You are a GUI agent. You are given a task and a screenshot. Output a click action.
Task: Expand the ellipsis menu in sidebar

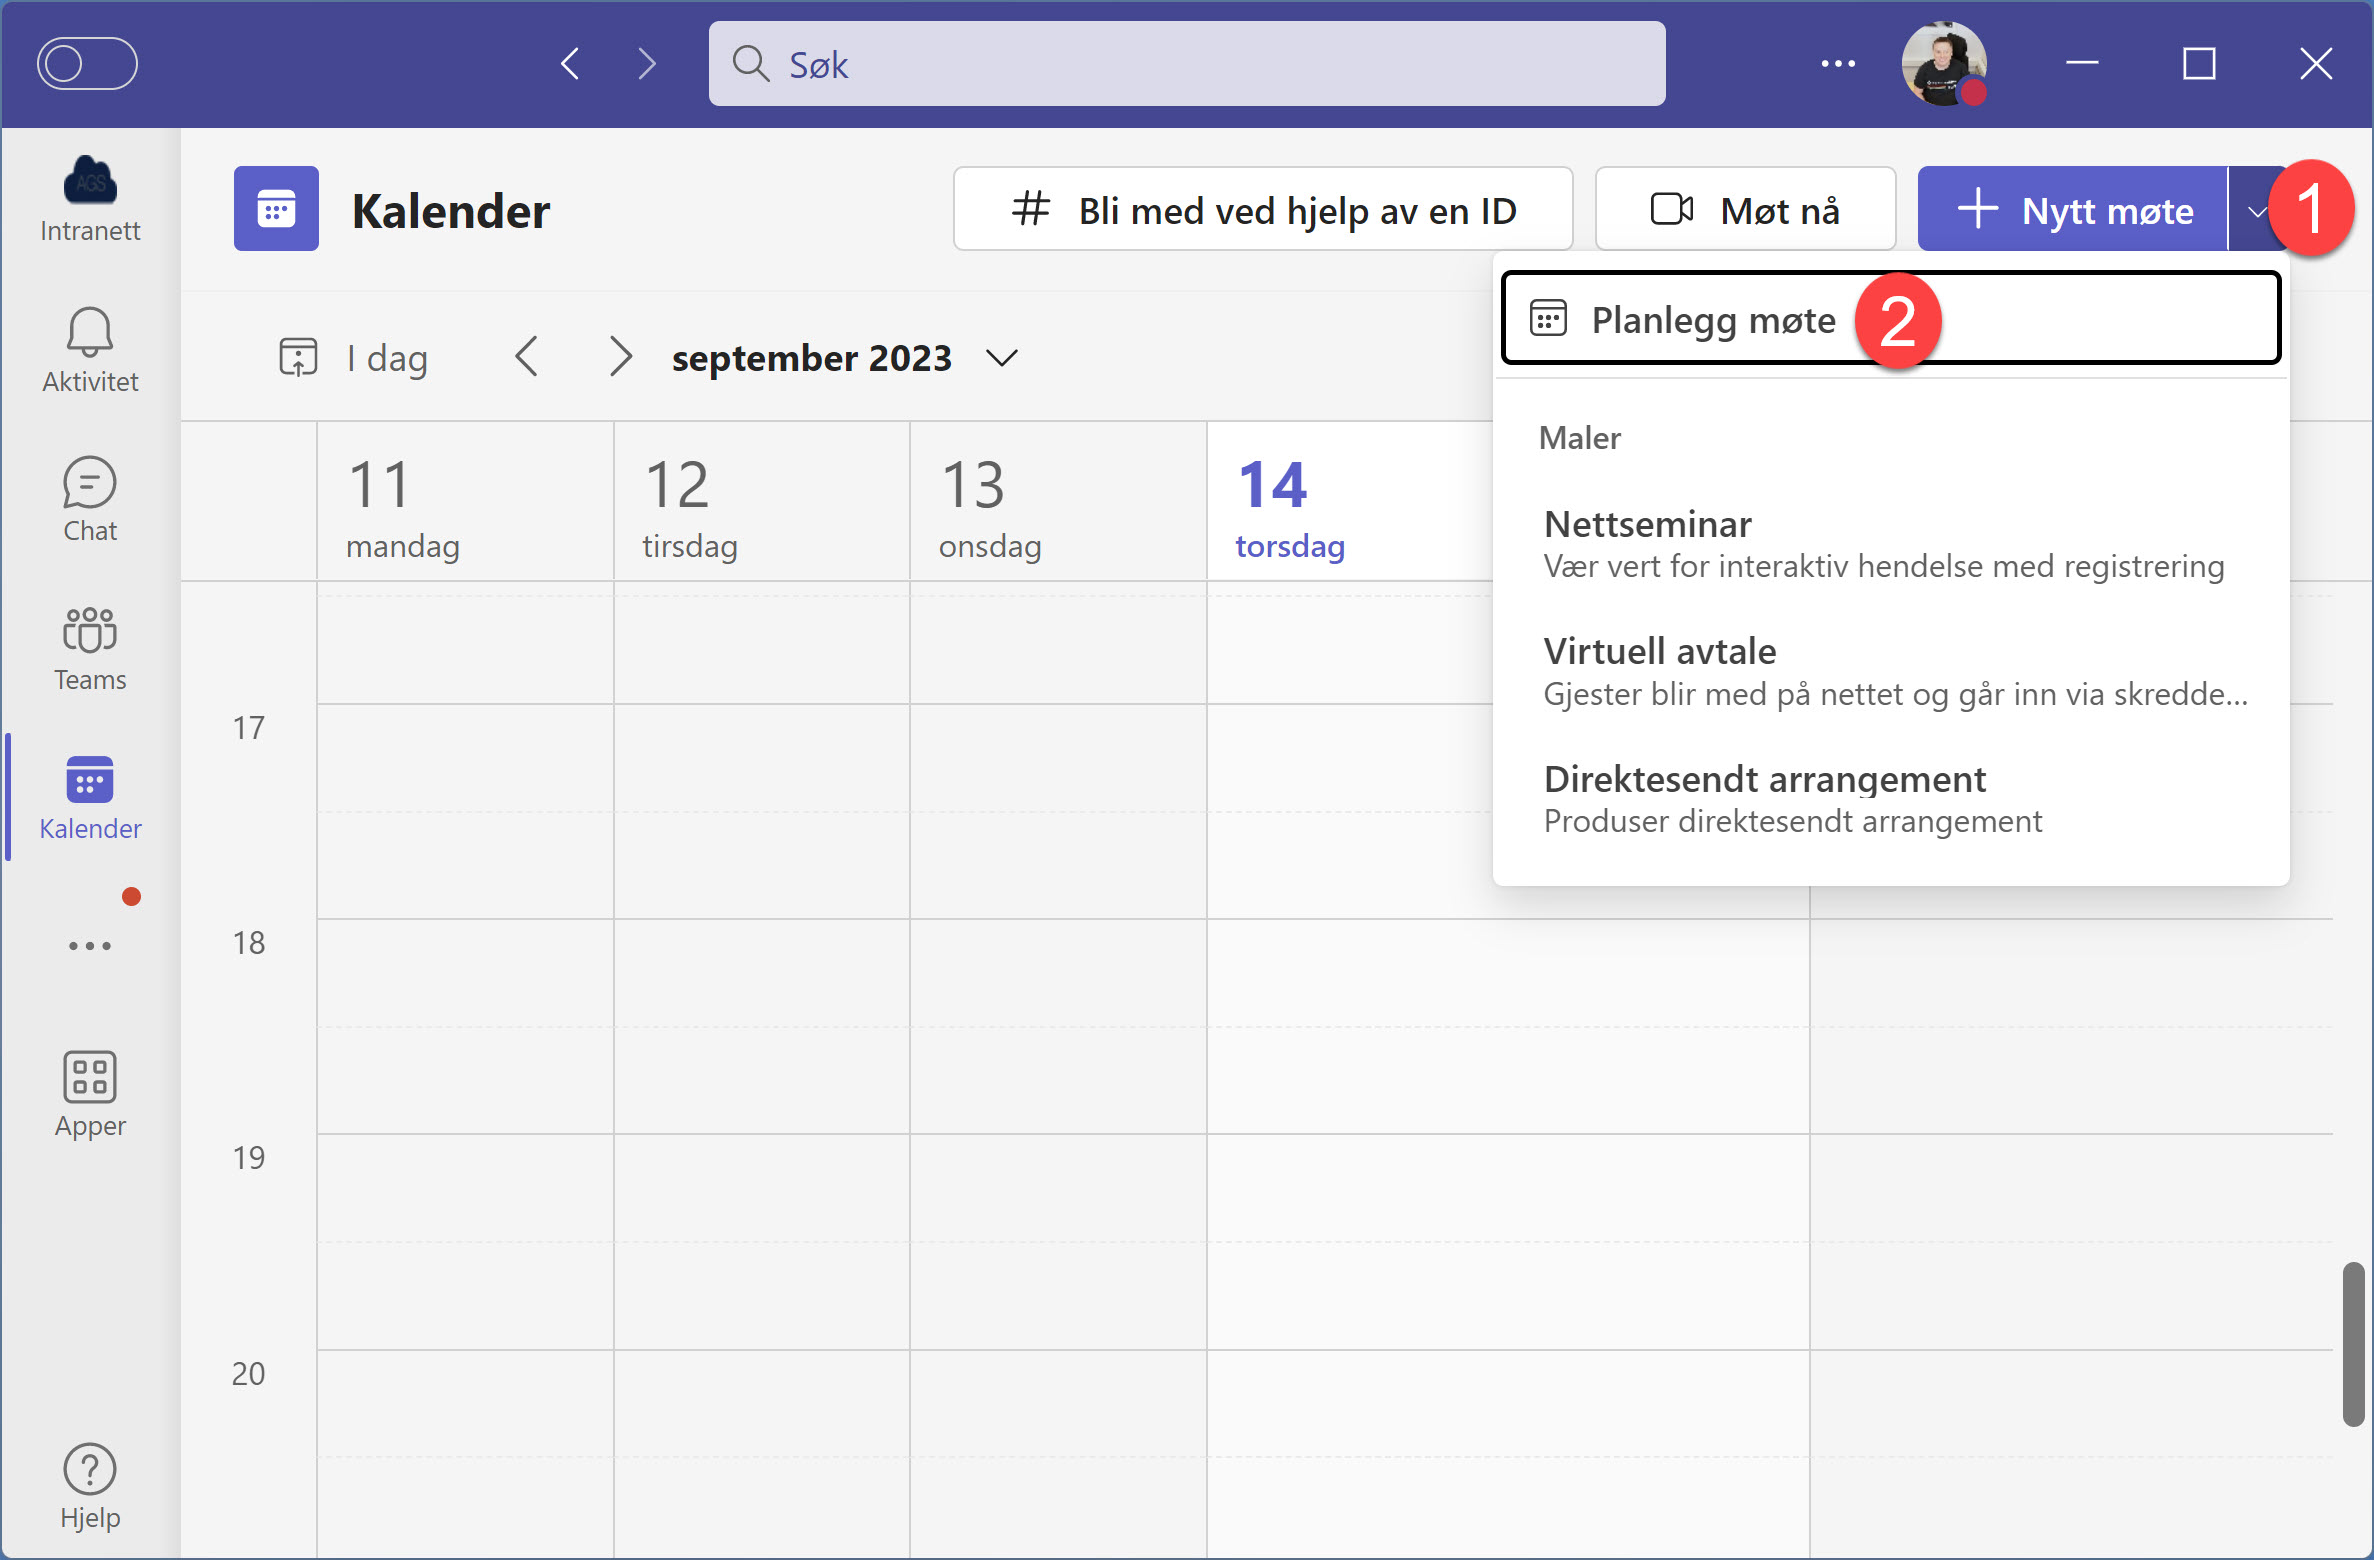[89, 945]
